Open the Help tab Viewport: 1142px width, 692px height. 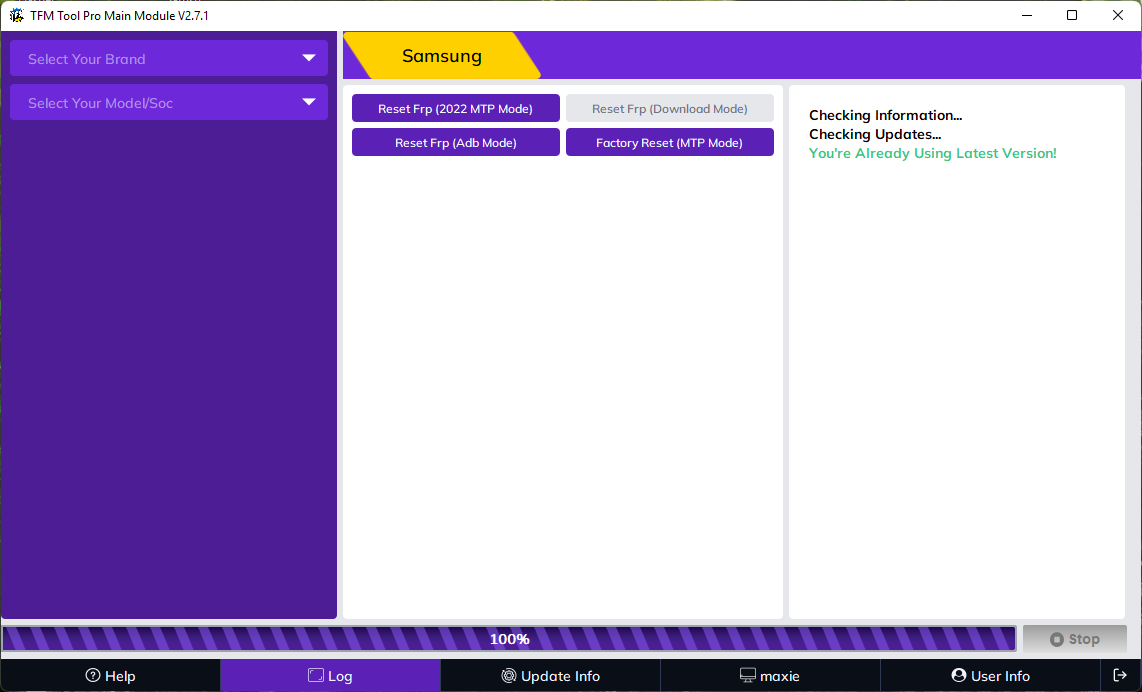pos(111,676)
